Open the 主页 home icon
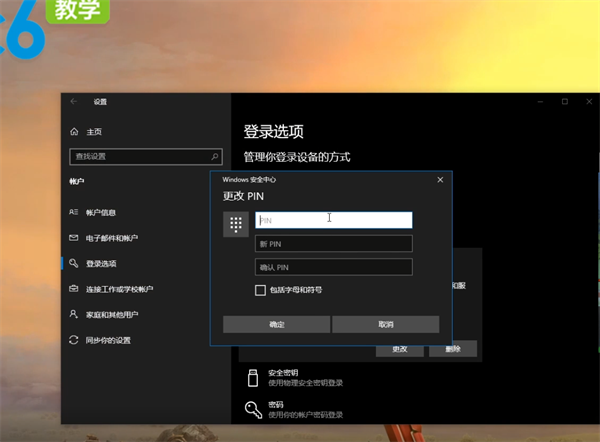This screenshot has width=600, height=442. point(74,132)
